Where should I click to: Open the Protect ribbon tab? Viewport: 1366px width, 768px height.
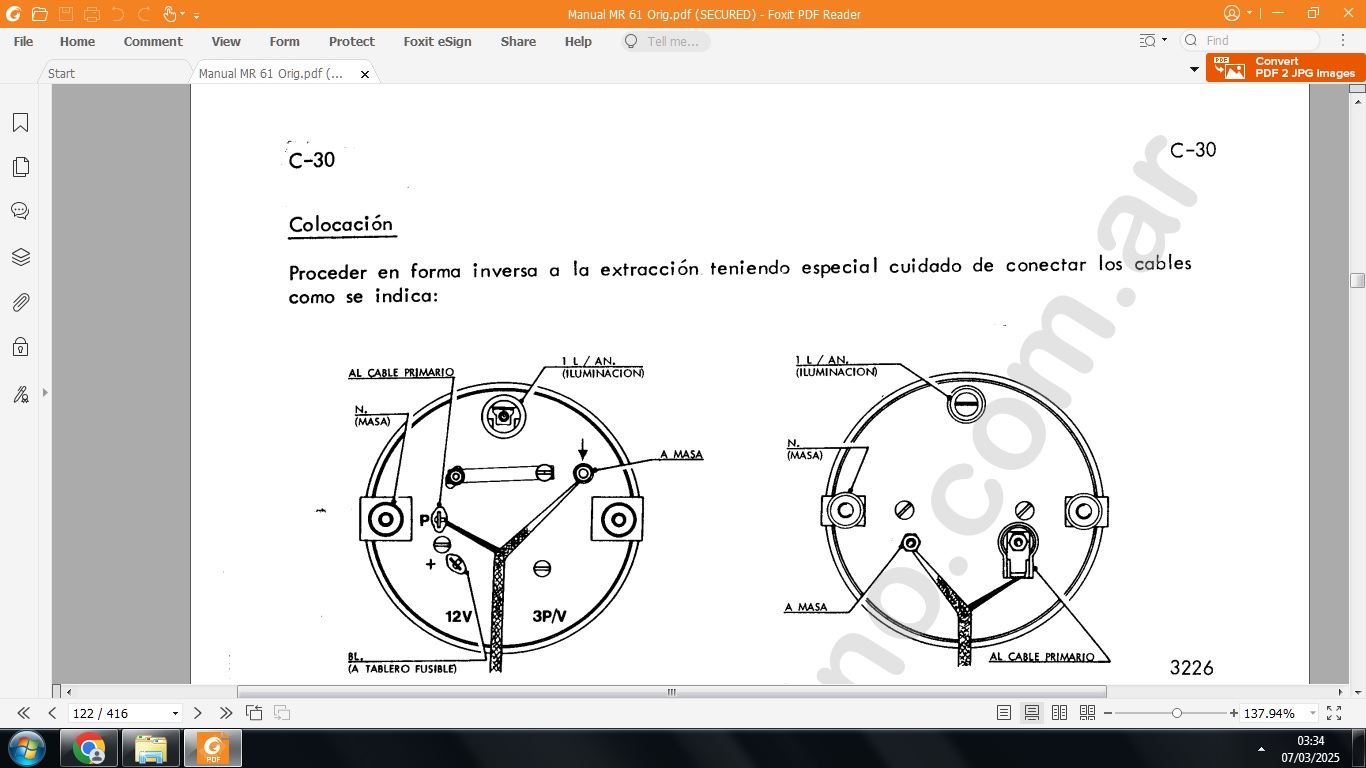click(x=352, y=42)
